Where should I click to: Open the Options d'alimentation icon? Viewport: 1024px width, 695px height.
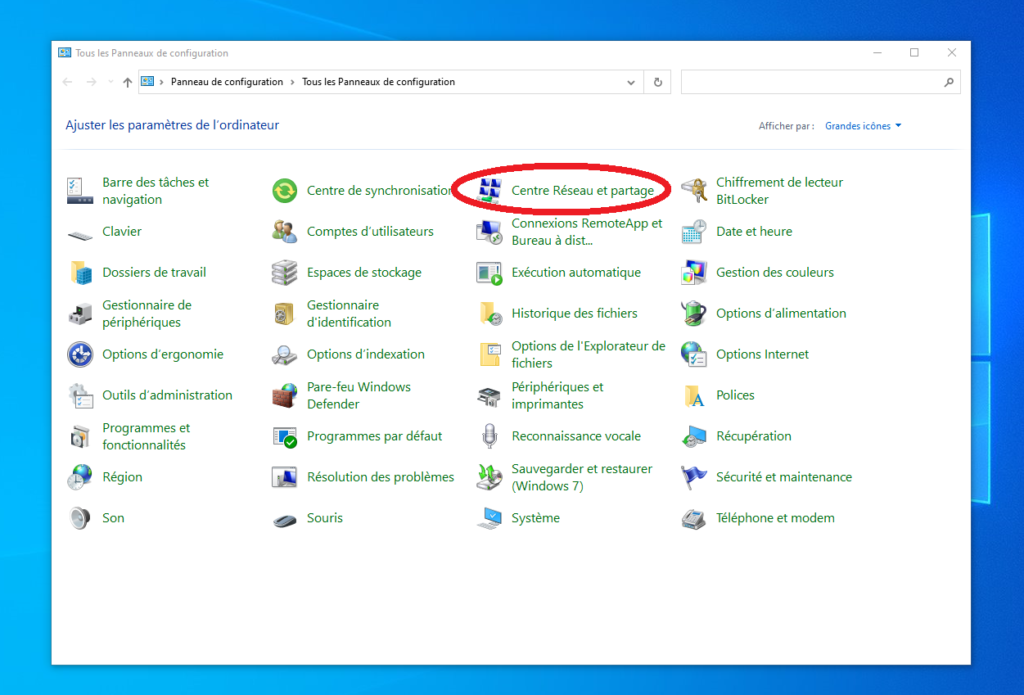(x=694, y=314)
